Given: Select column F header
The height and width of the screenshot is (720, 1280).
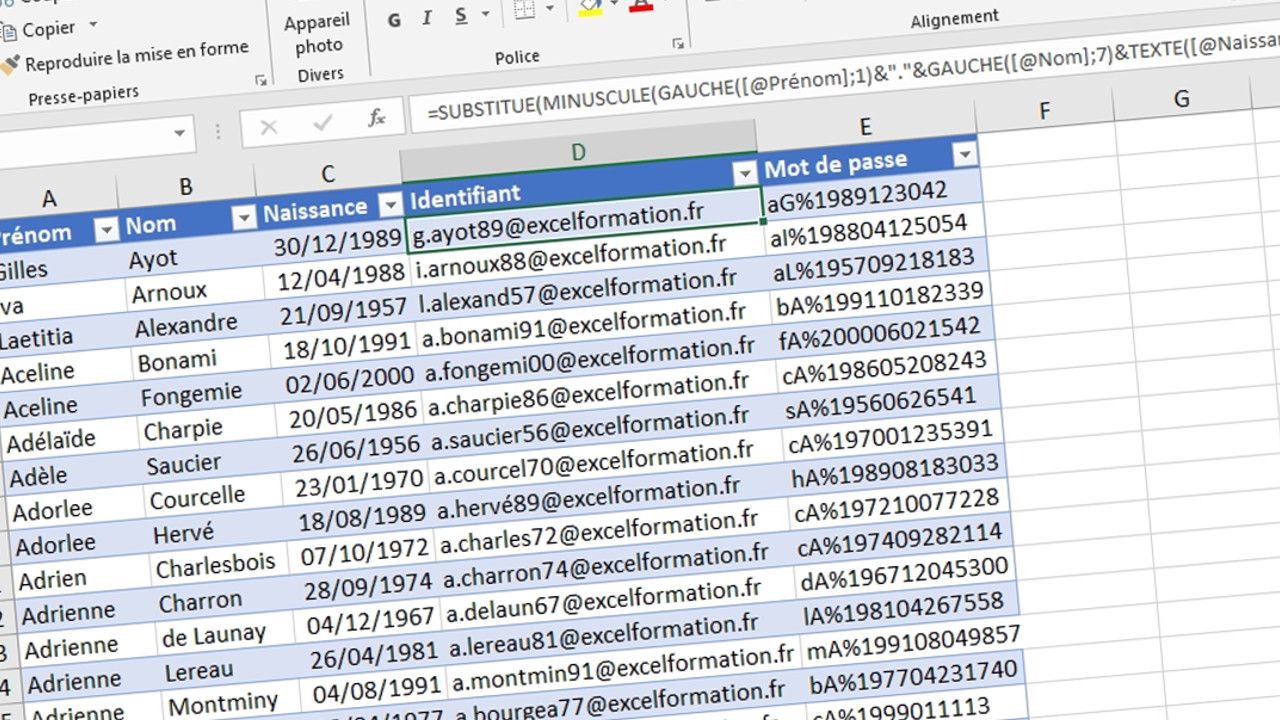Looking at the screenshot, I should point(1045,110).
